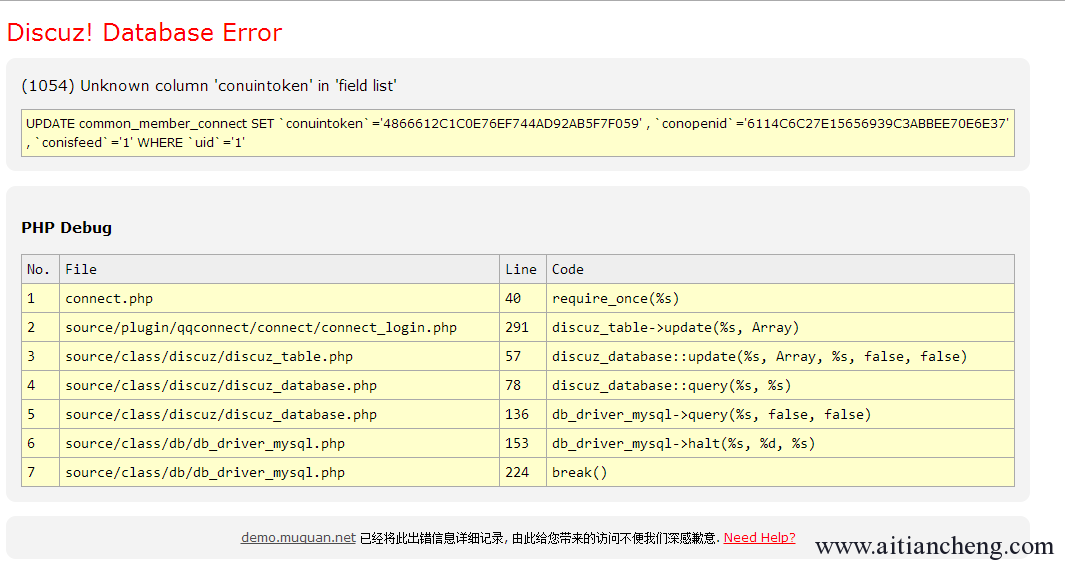The width and height of the screenshot is (1065, 564).
Task: Click row number 7 cell
Action: (41, 472)
